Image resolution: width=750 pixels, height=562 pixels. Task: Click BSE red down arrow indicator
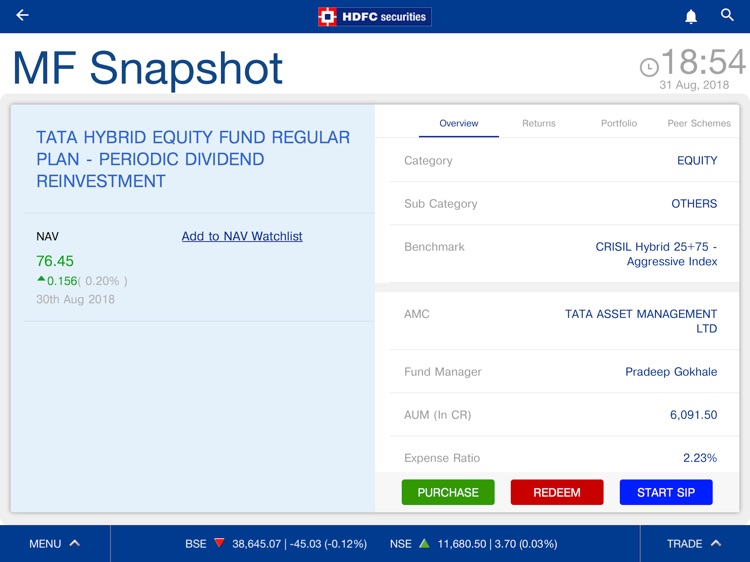coord(219,543)
